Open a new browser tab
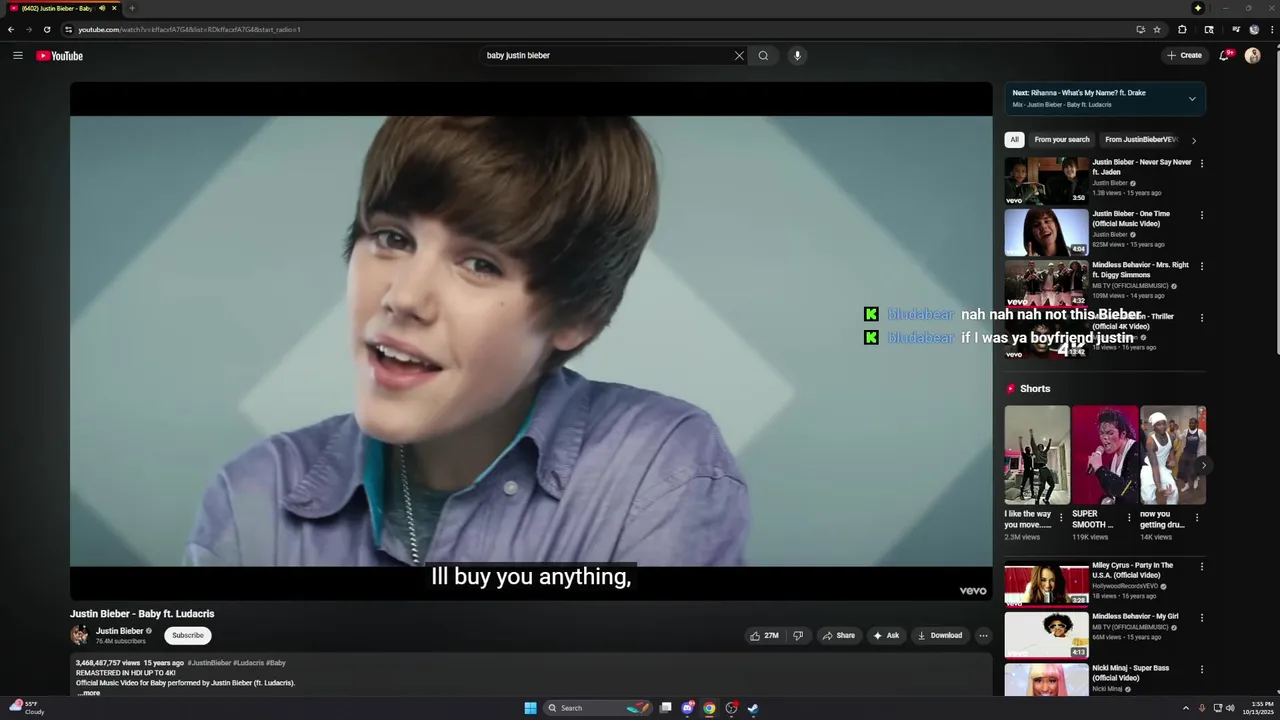The width and height of the screenshot is (1280, 720). pos(131,8)
